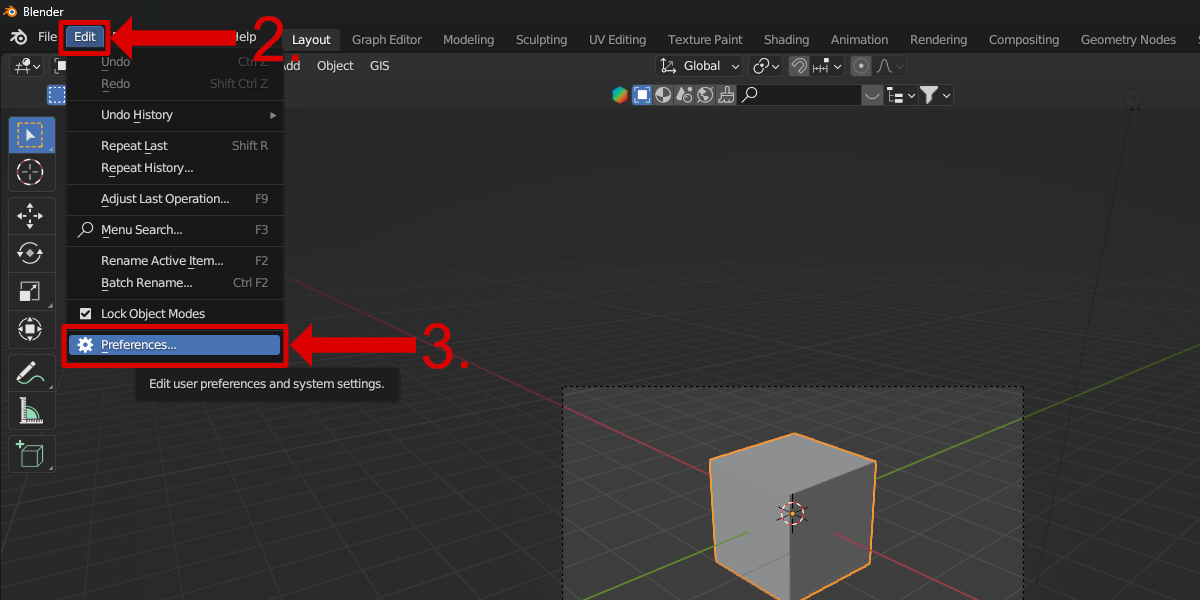The height and width of the screenshot is (600, 1200).
Task: Toggle proportional editing
Action: [x=861, y=66]
